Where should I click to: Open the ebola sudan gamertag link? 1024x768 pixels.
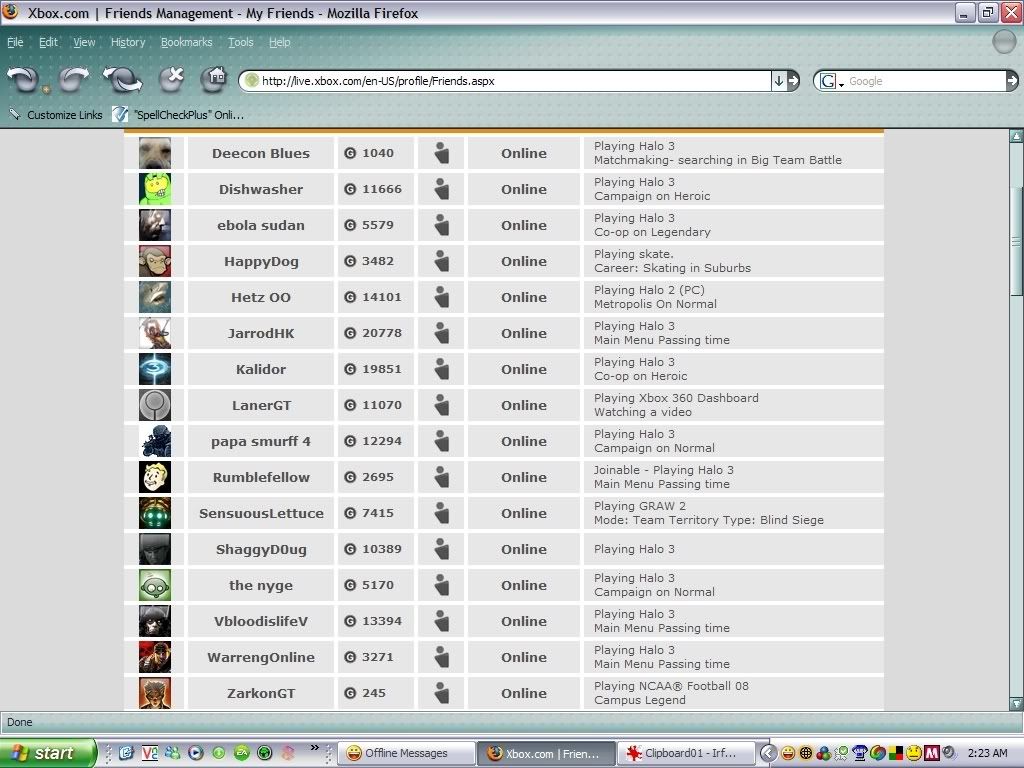pos(261,225)
